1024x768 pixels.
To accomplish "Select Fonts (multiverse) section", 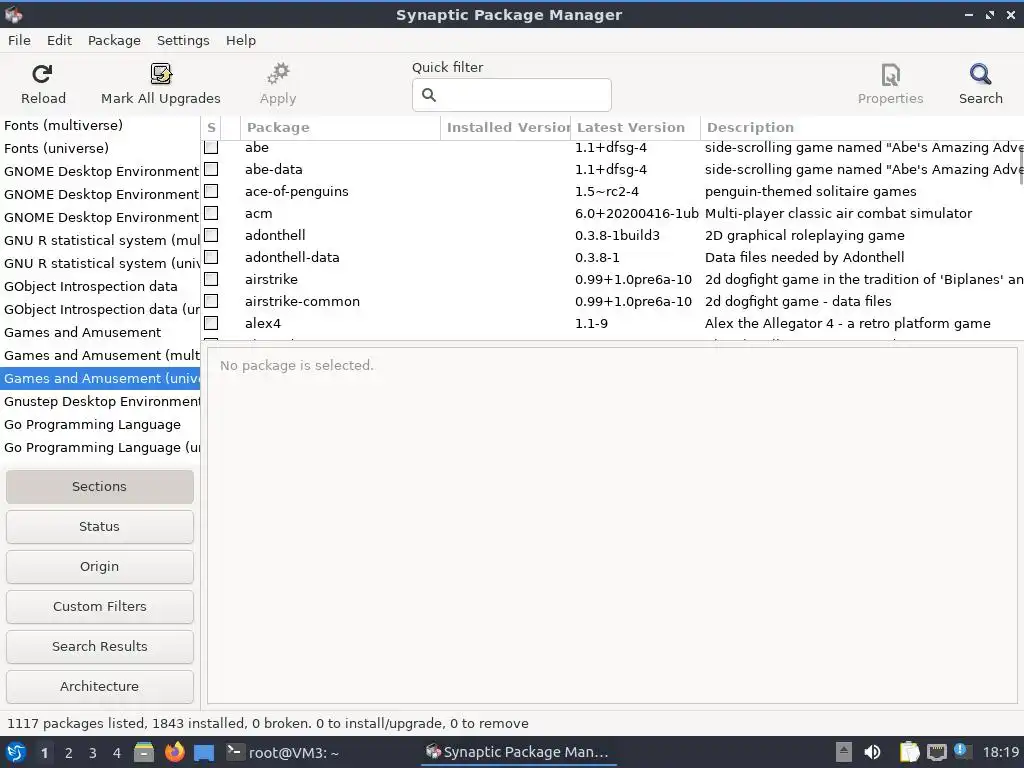I will tap(63, 125).
